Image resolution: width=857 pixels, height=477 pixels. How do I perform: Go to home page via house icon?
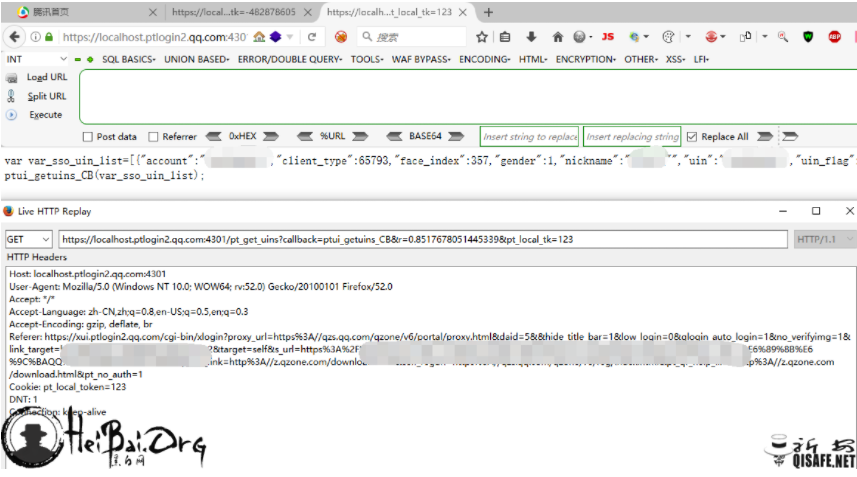point(557,37)
